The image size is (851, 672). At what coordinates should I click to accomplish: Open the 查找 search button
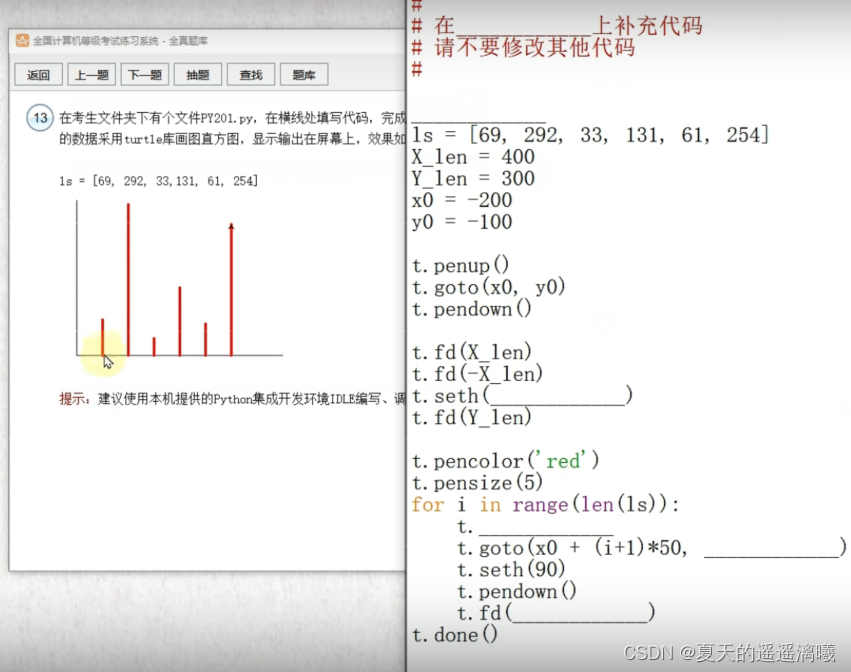(x=251, y=74)
